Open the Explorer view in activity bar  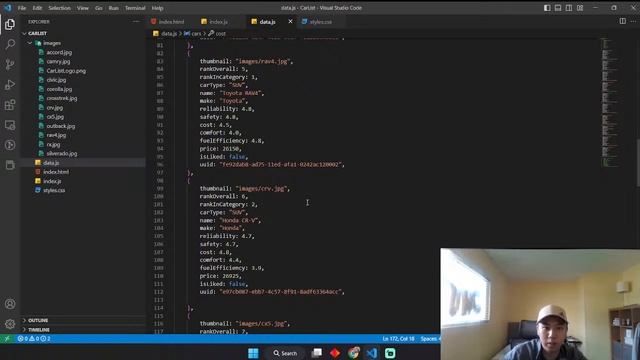pos(10,24)
